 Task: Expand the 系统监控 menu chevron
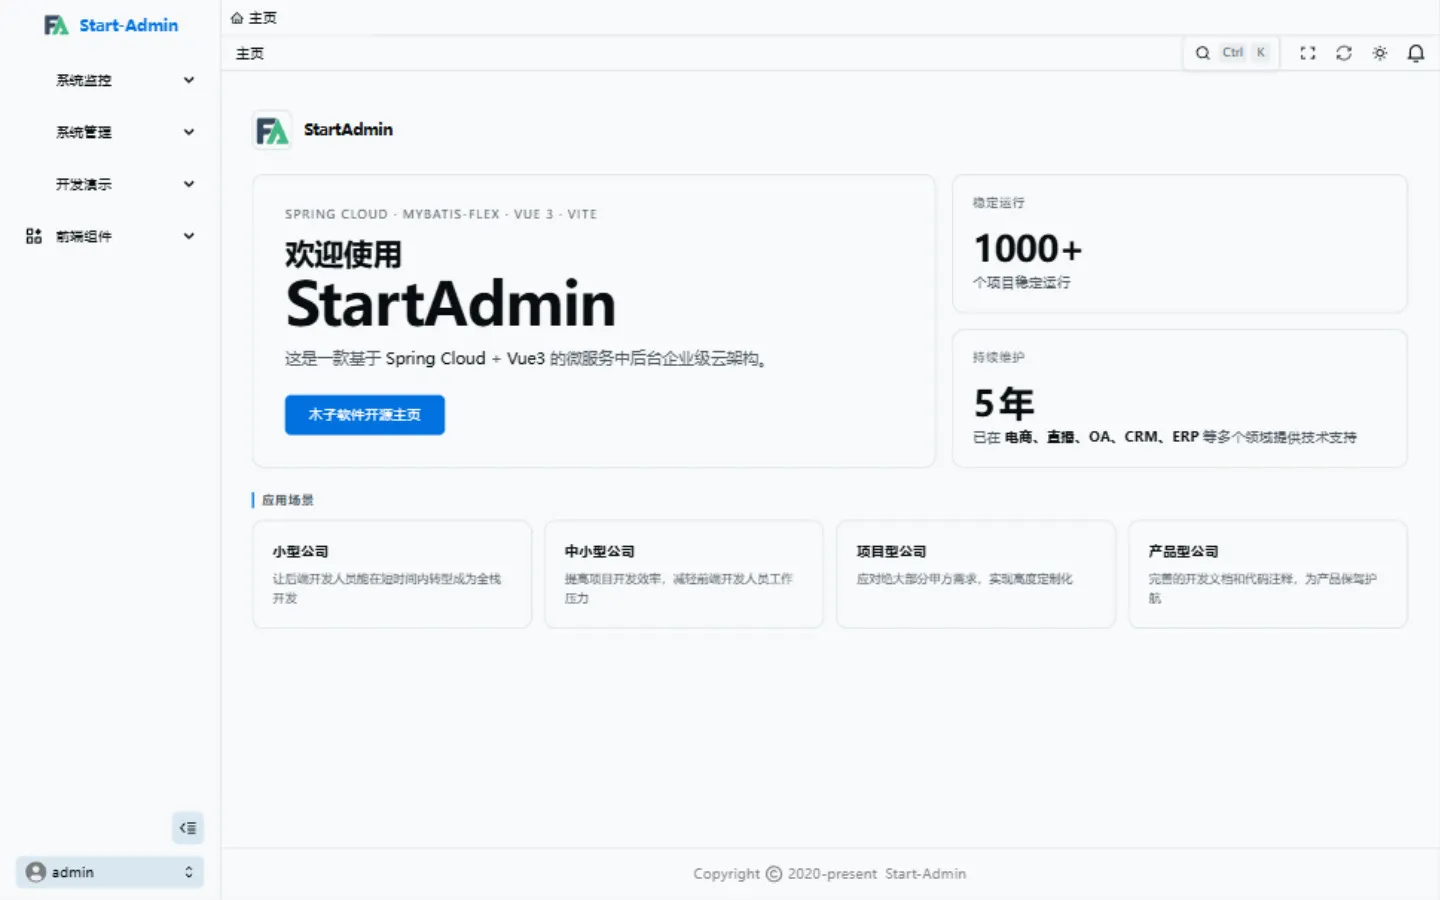(x=189, y=80)
